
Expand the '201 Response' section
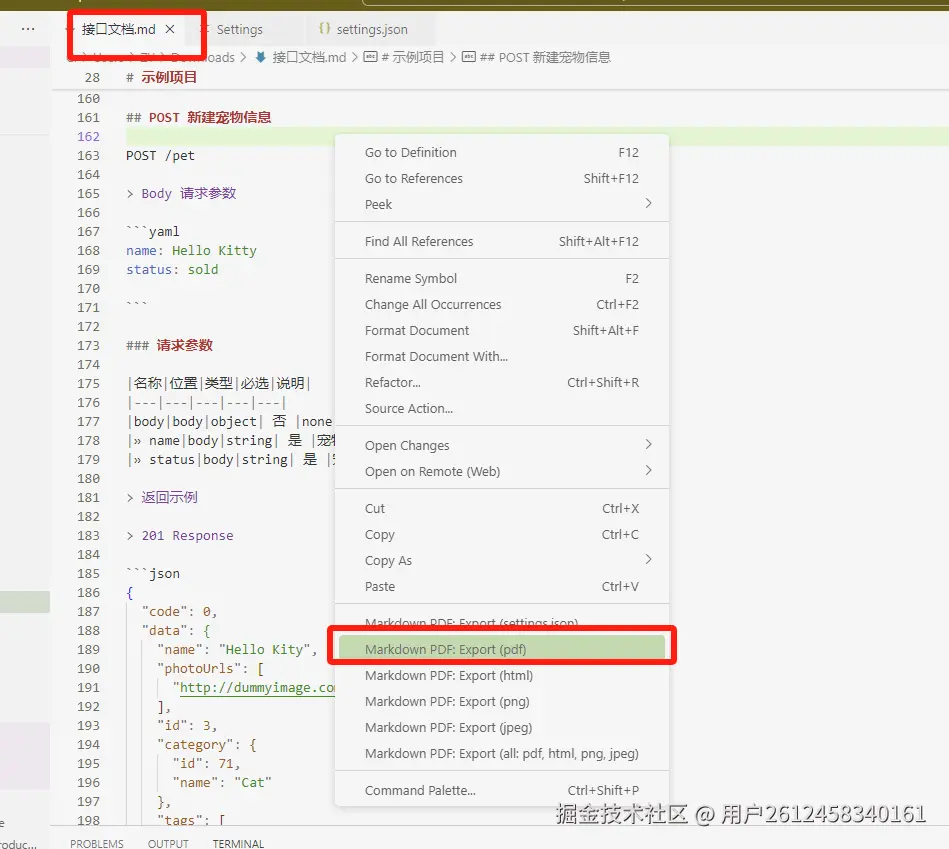(x=180, y=536)
